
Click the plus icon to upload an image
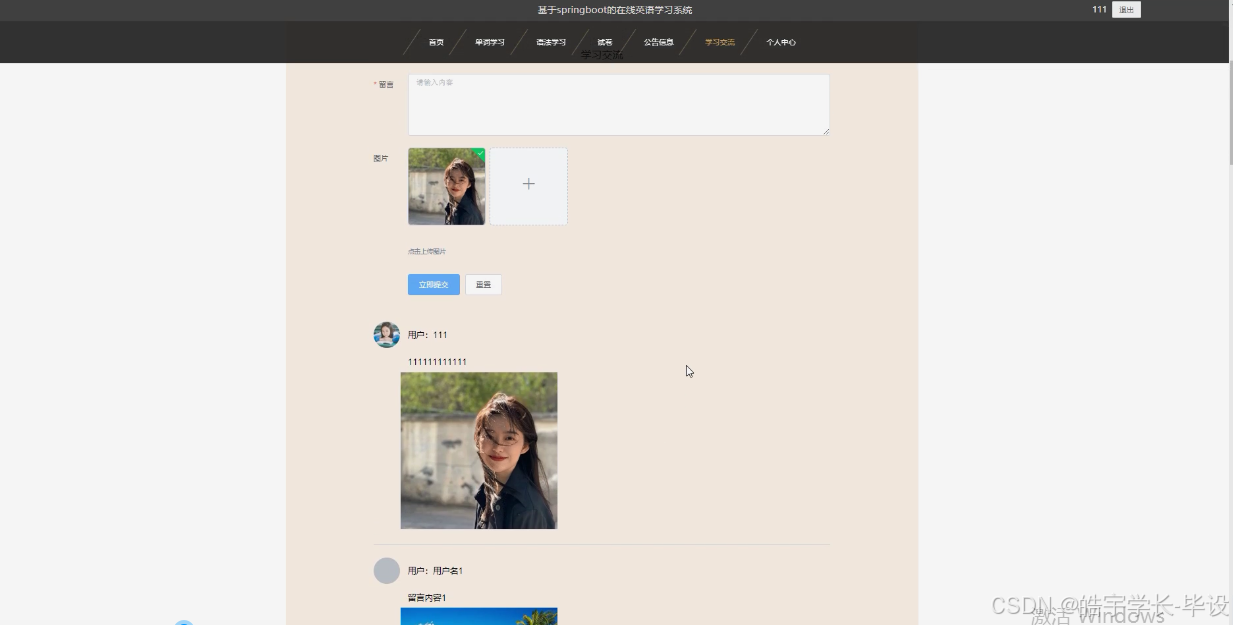pos(529,186)
